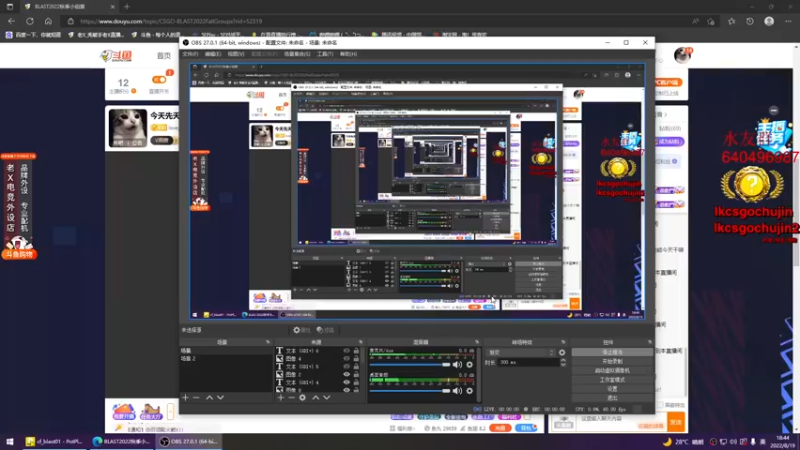The image size is (800, 450).
Task: Open OBS Edit menu
Action: [213, 54]
